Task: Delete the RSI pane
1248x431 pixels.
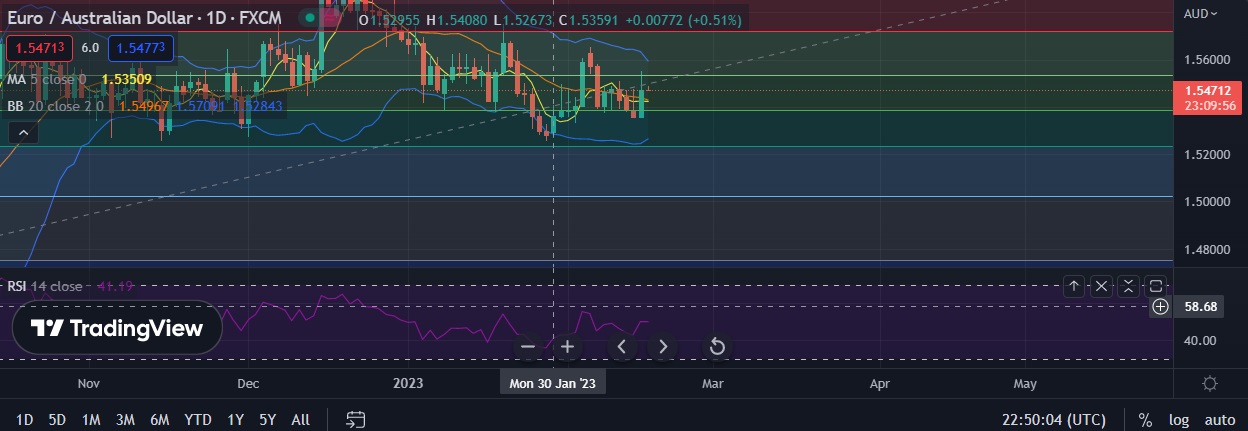Action: tap(1101, 287)
